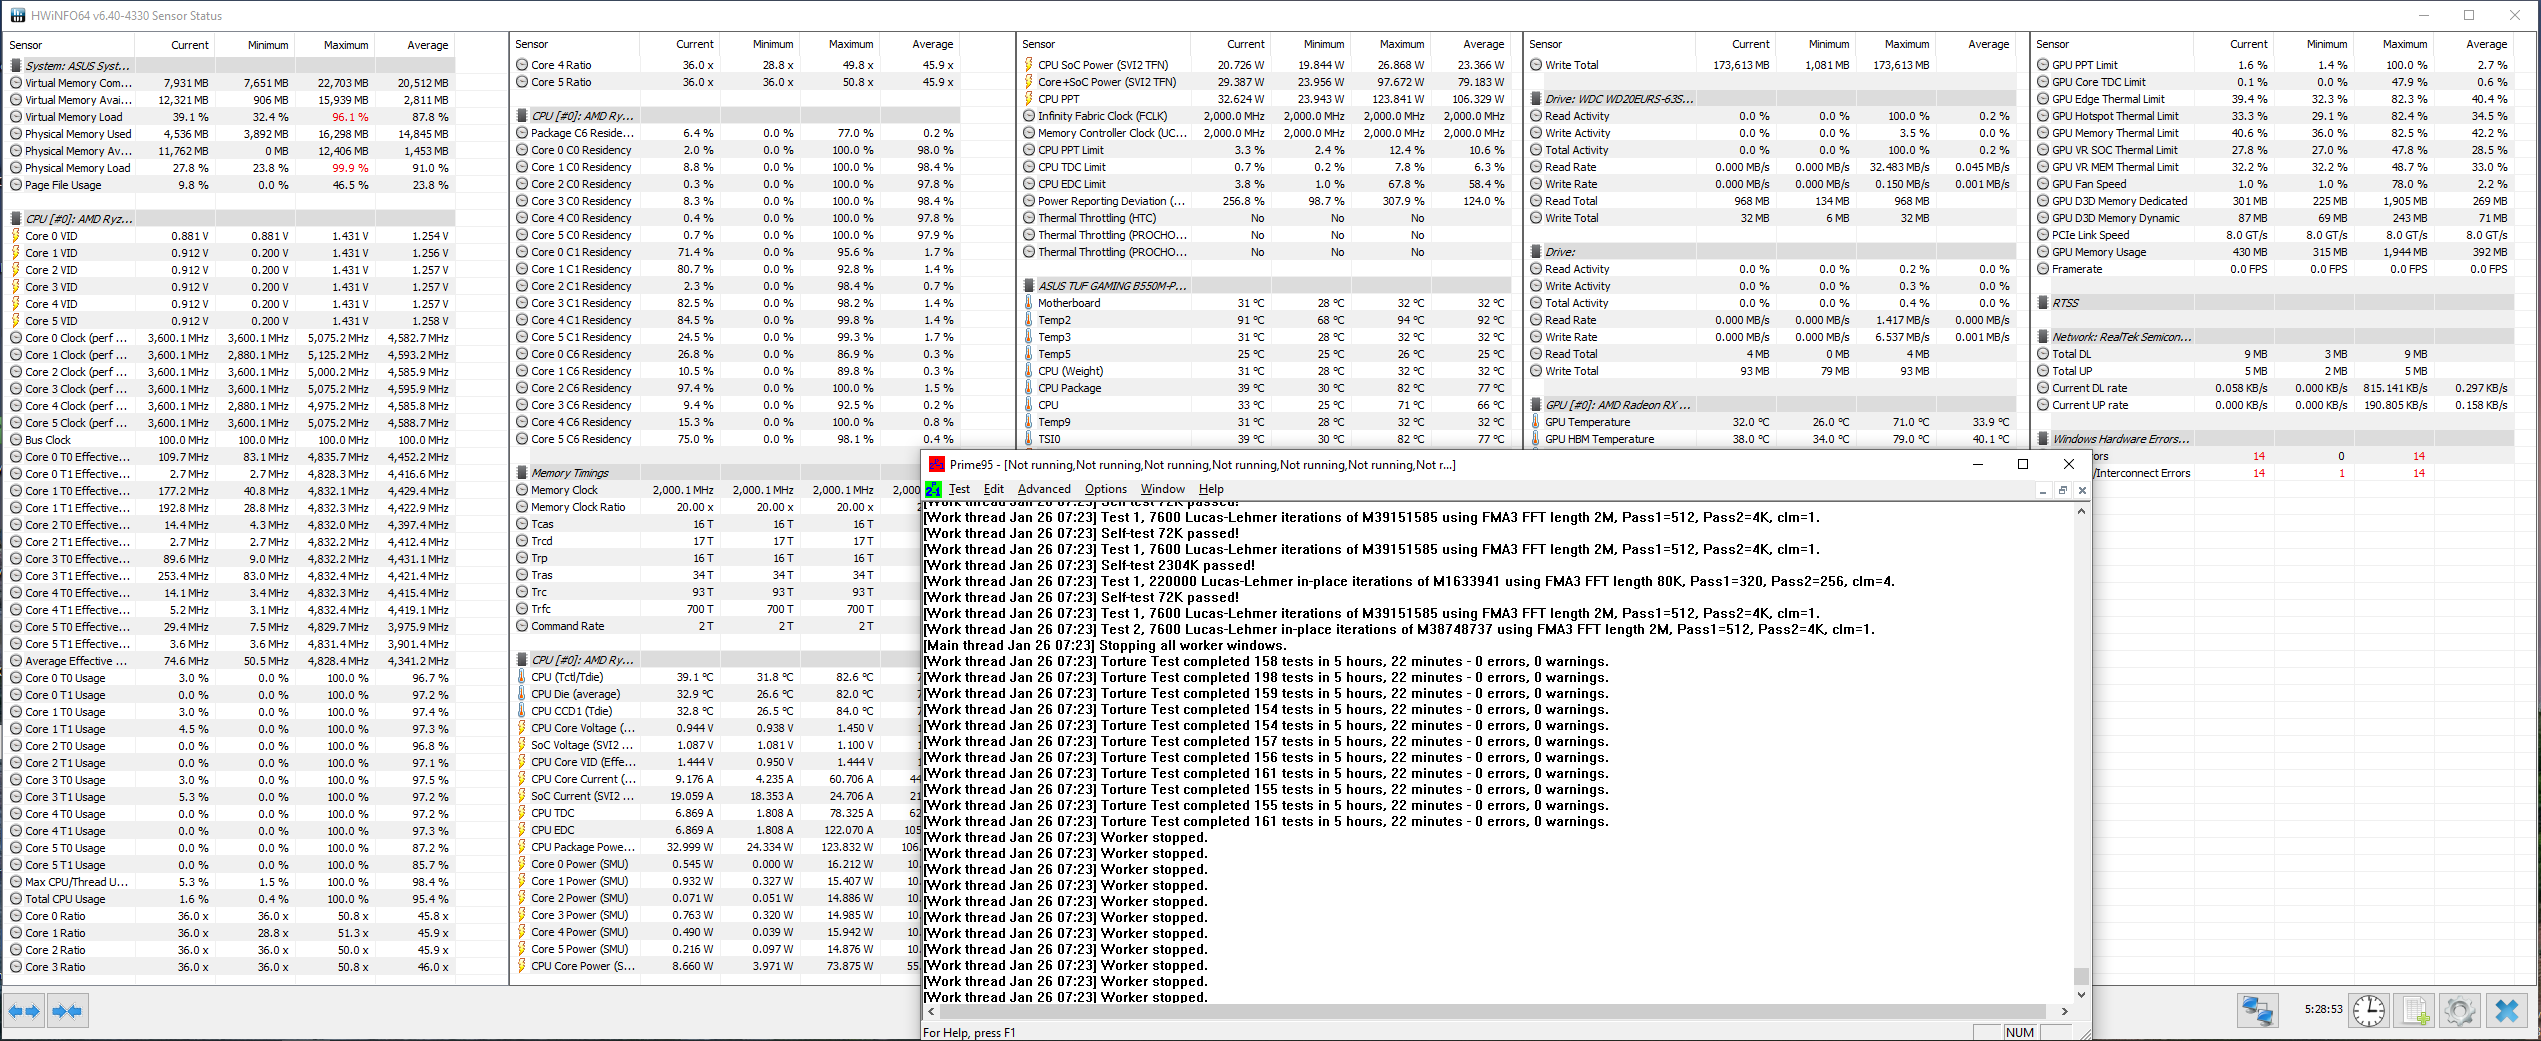Viewport: 2541px width, 1041px height.
Task: Select the 'CPU Package' temperature row
Action: (1266, 388)
